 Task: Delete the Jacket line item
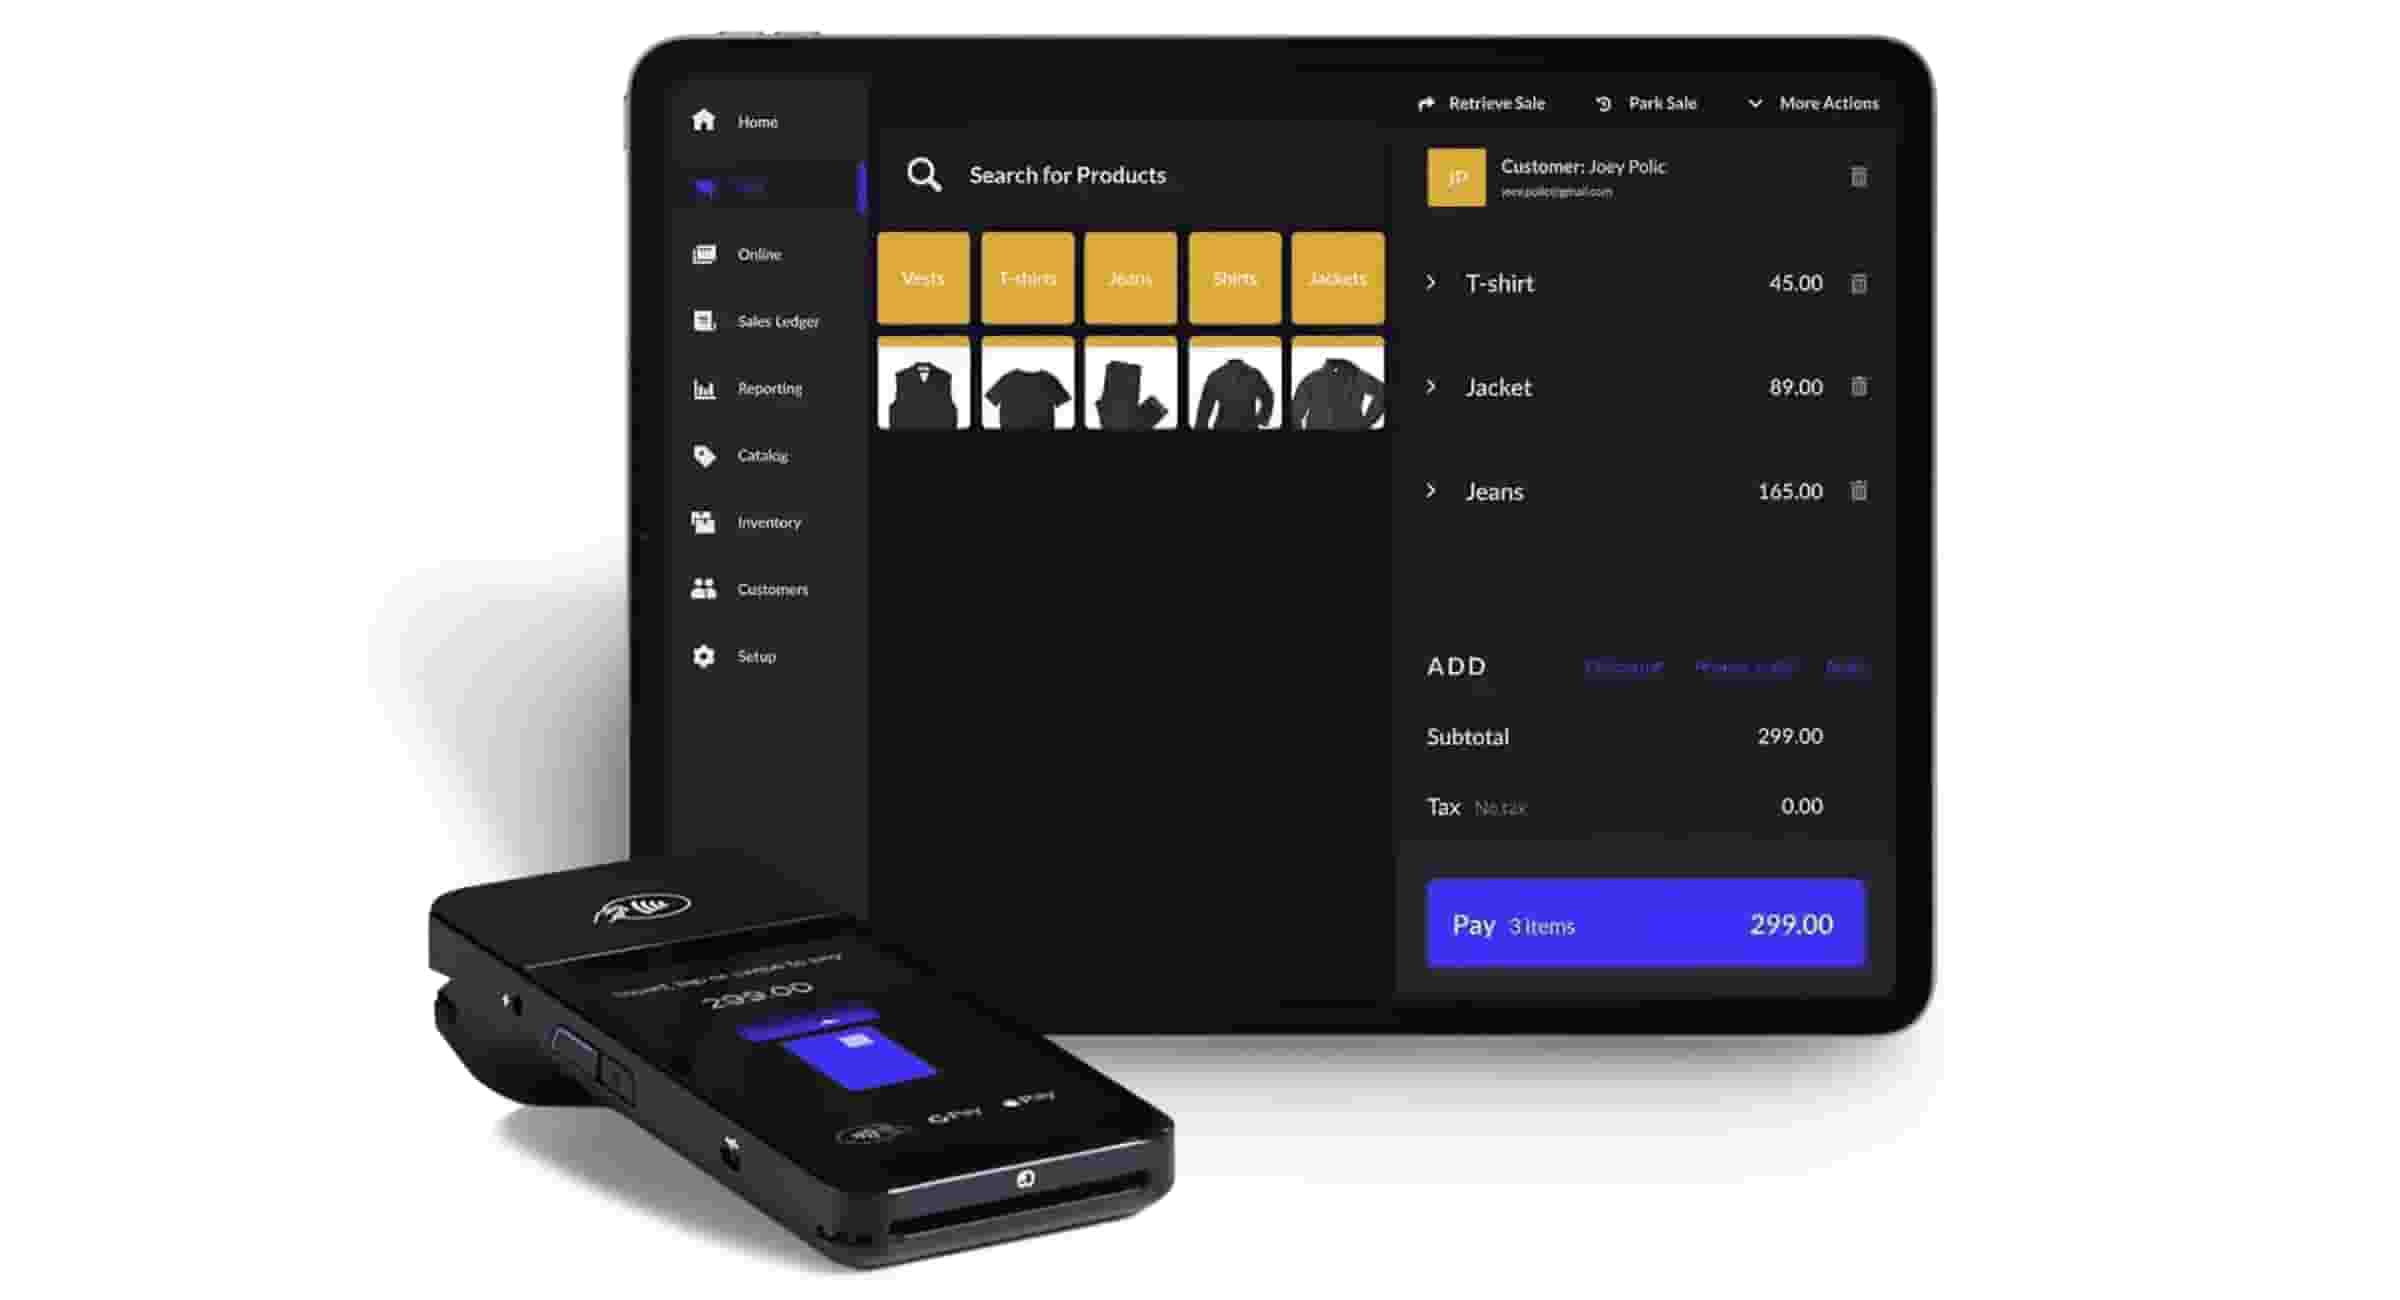click(1859, 386)
